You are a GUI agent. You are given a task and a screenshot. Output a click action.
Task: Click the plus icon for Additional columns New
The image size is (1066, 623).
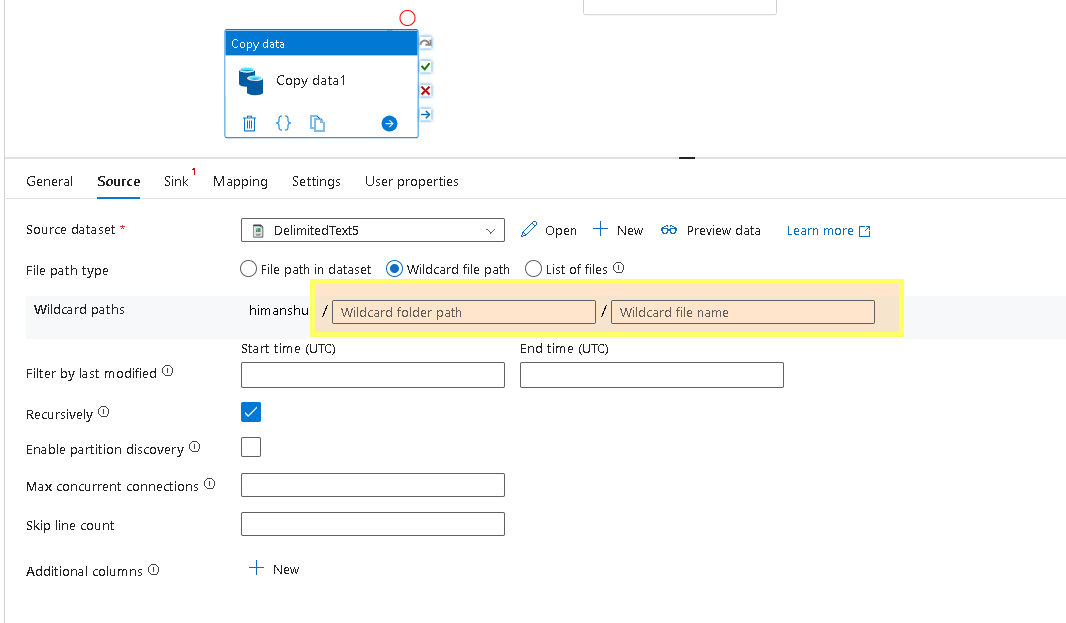(x=256, y=568)
